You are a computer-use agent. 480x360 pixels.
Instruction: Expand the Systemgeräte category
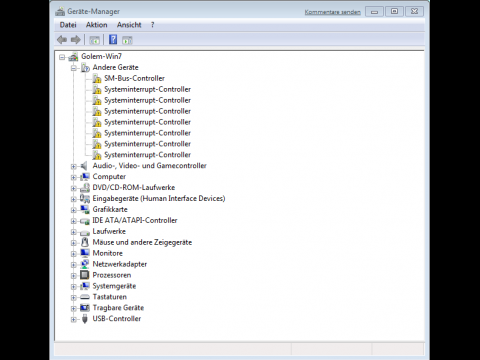point(74,287)
